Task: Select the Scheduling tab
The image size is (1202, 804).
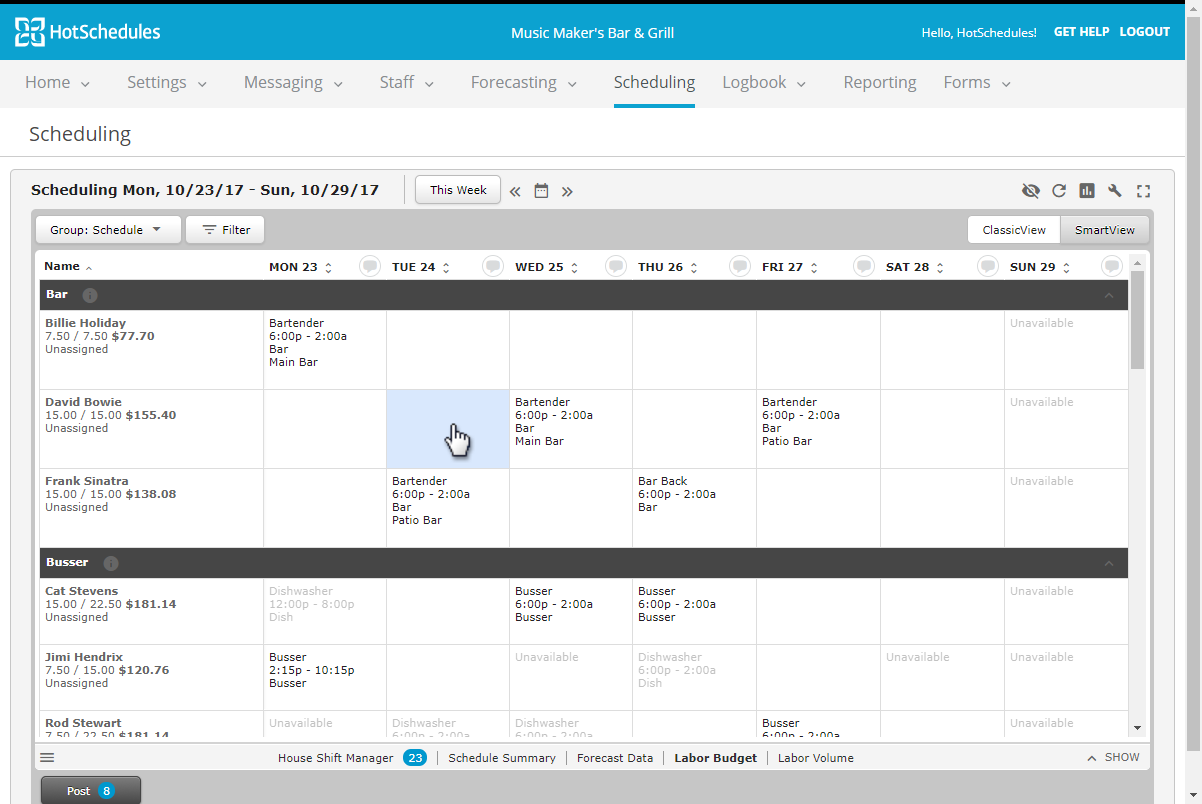Action: point(654,83)
